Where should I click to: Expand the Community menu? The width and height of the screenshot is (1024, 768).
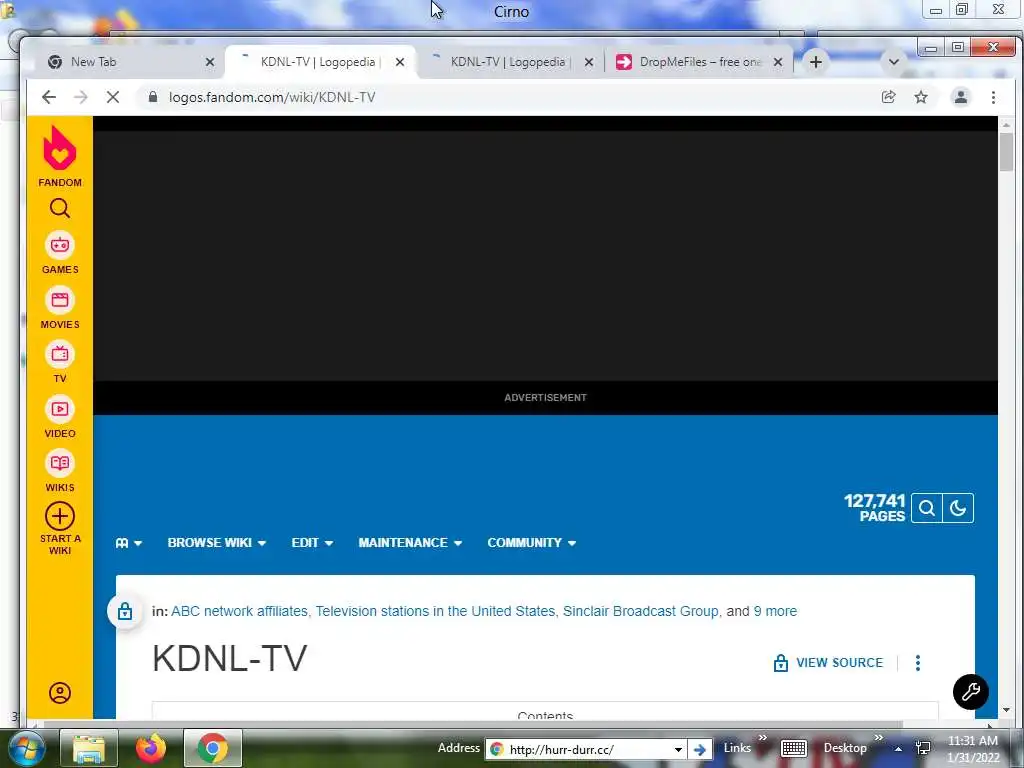click(532, 543)
